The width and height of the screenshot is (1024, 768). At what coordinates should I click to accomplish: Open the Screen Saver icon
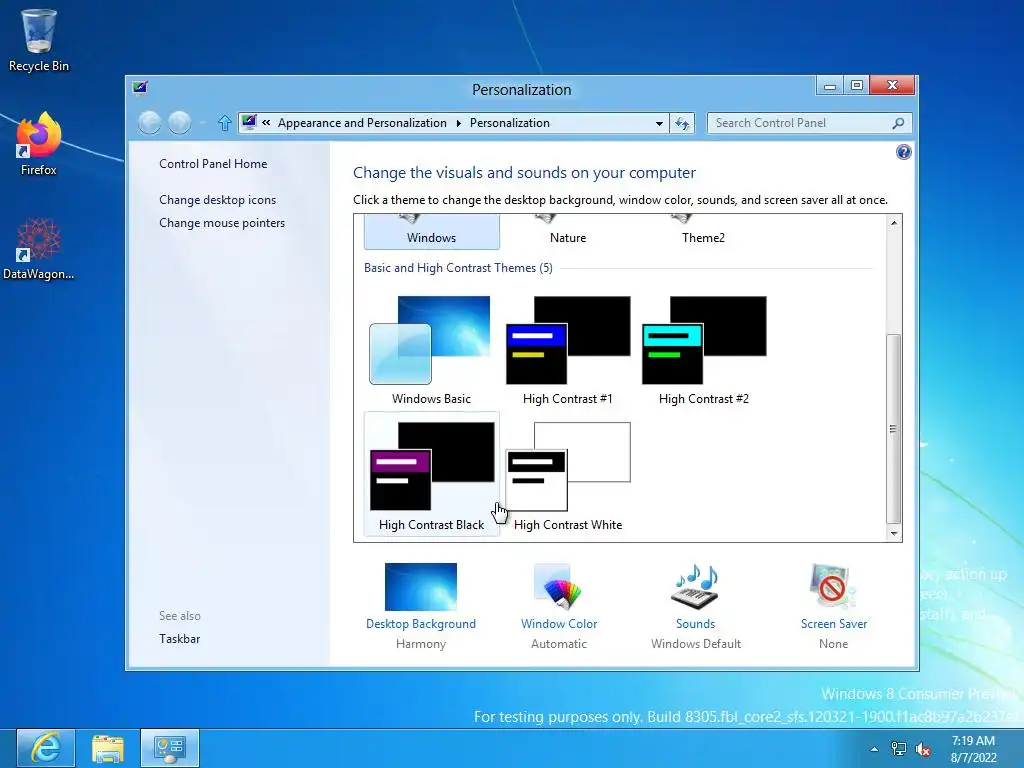click(x=833, y=586)
